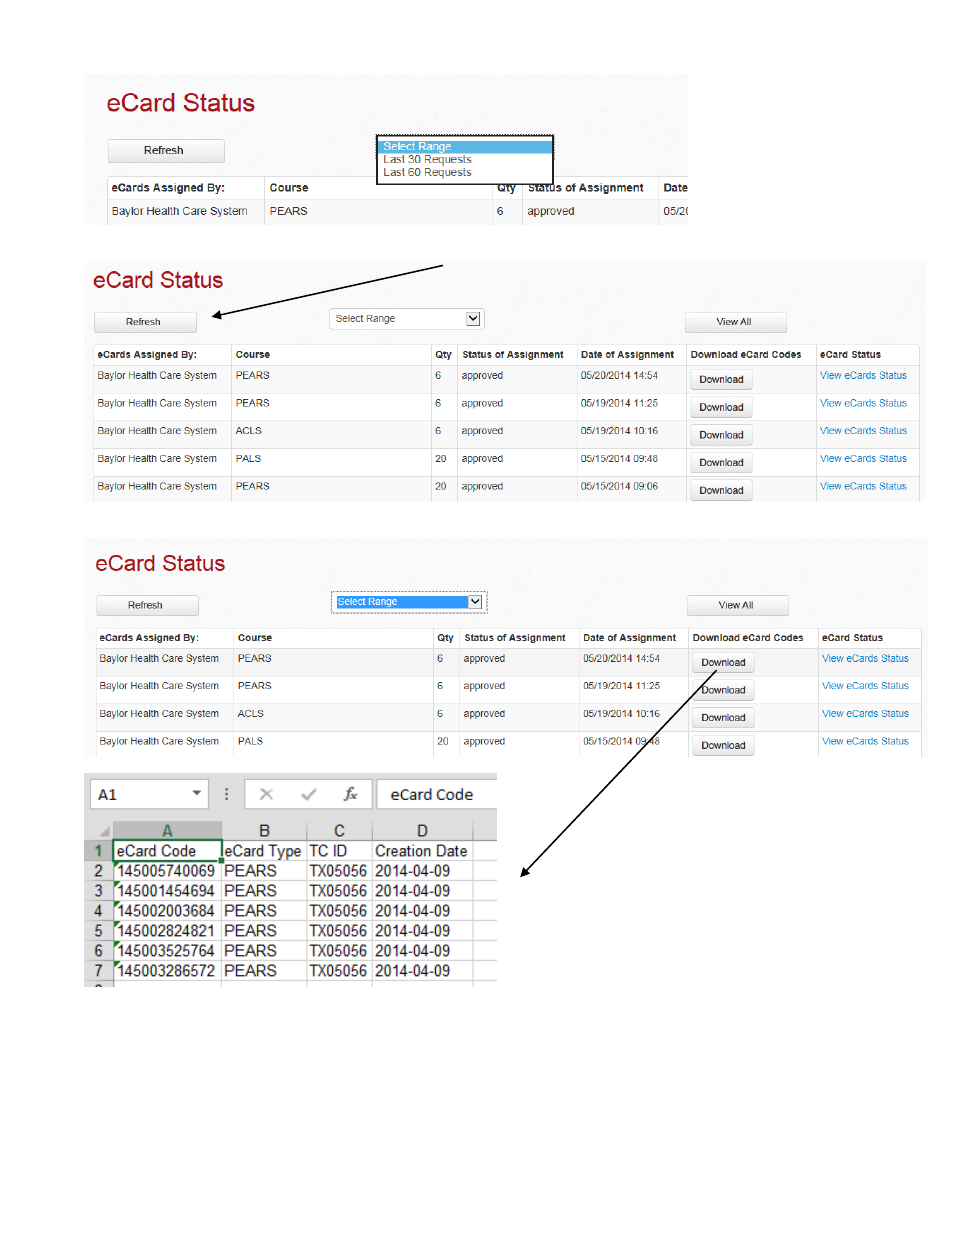Viewport: 954px width, 1235px height.
Task: Select column D header Creation Date column
Action: point(422,830)
